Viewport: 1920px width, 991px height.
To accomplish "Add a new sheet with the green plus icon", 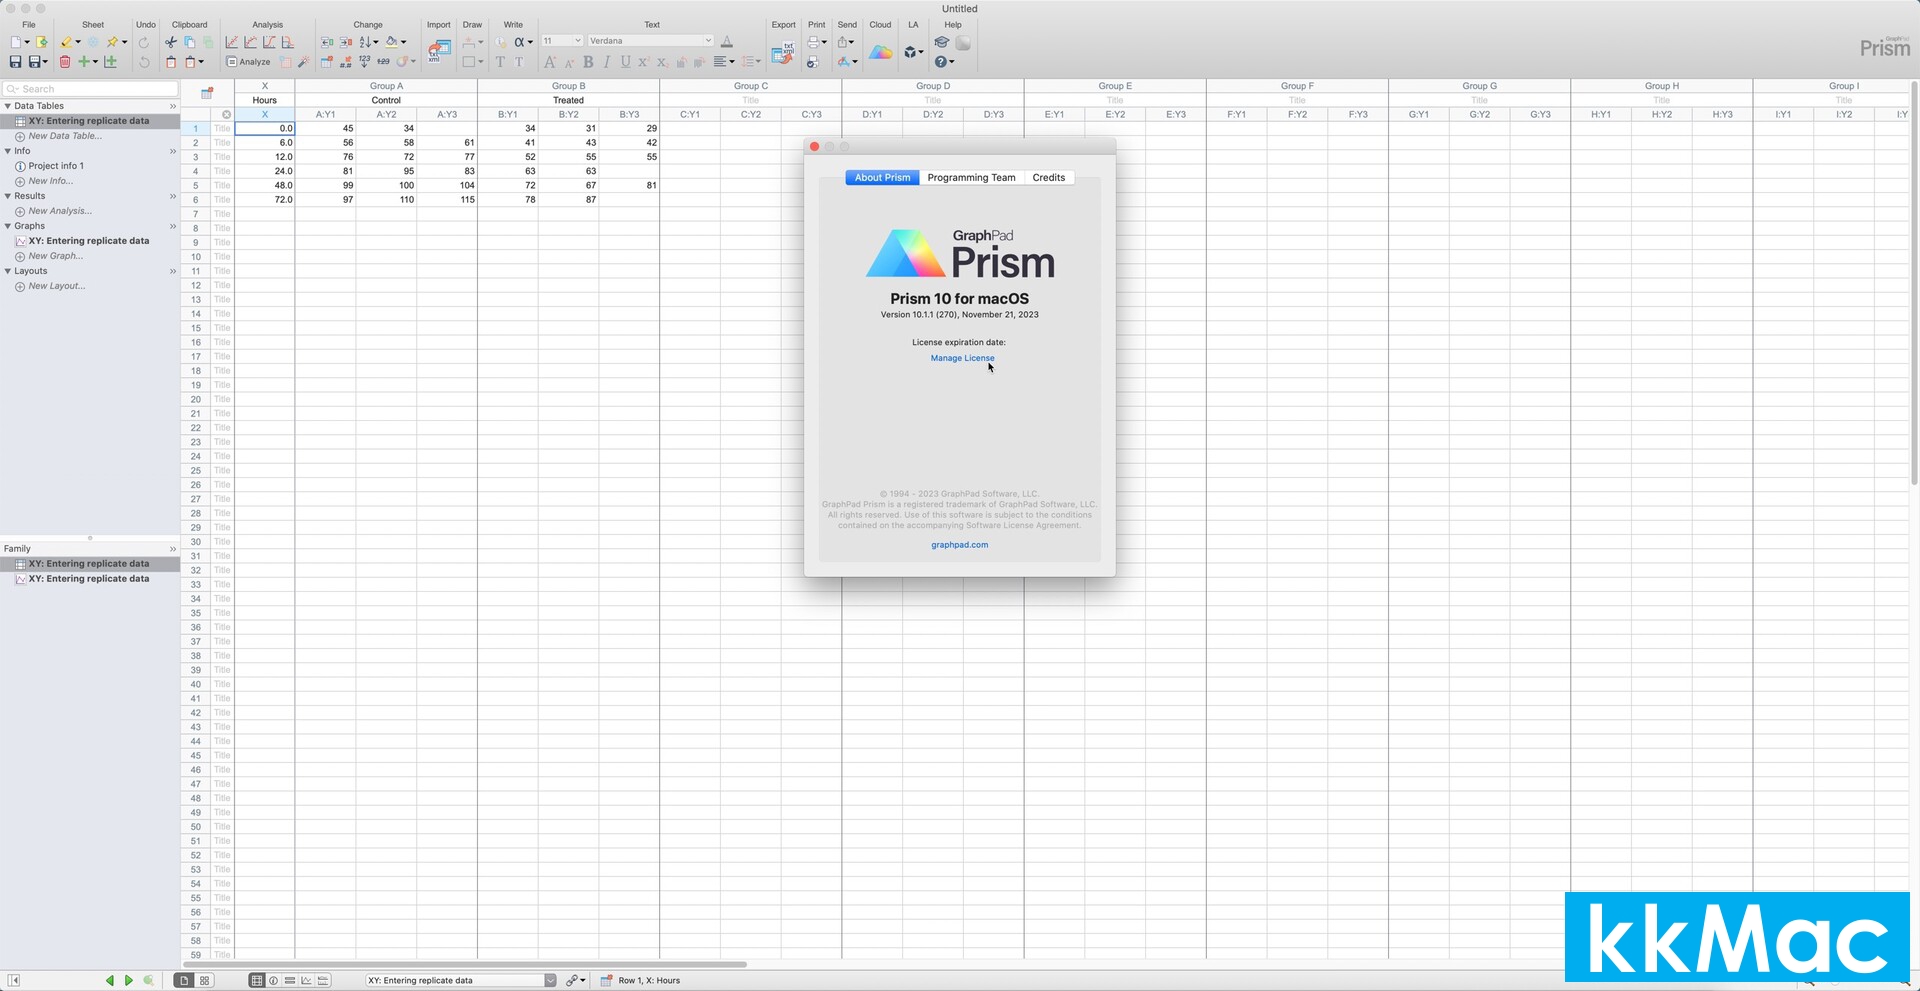I will pos(84,62).
